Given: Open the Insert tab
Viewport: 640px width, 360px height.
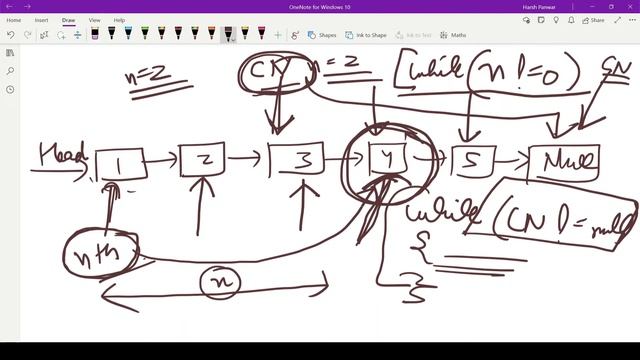Looking at the screenshot, I should (x=41, y=20).
